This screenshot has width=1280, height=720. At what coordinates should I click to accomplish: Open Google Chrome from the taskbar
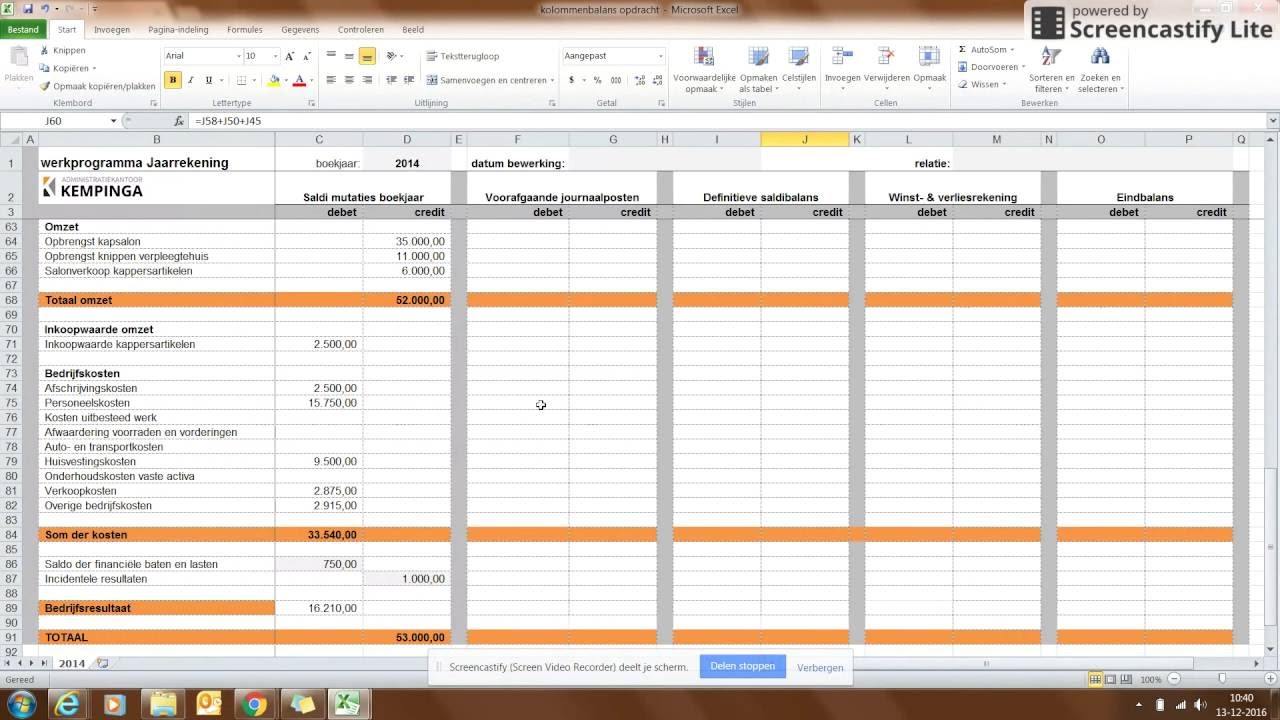pyautogui.click(x=255, y=703)
